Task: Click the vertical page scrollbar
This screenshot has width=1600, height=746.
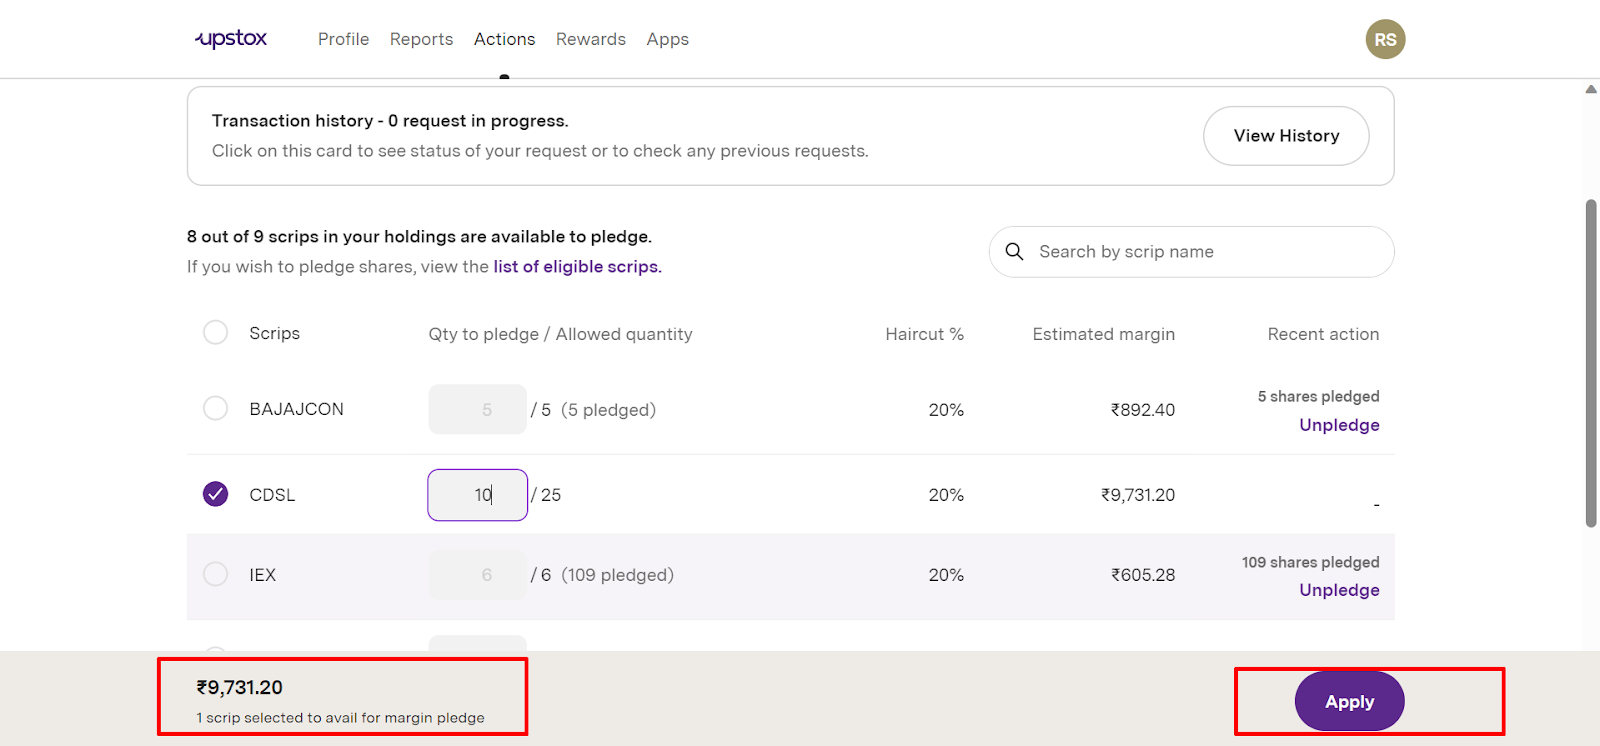Action: [1591, 362]
